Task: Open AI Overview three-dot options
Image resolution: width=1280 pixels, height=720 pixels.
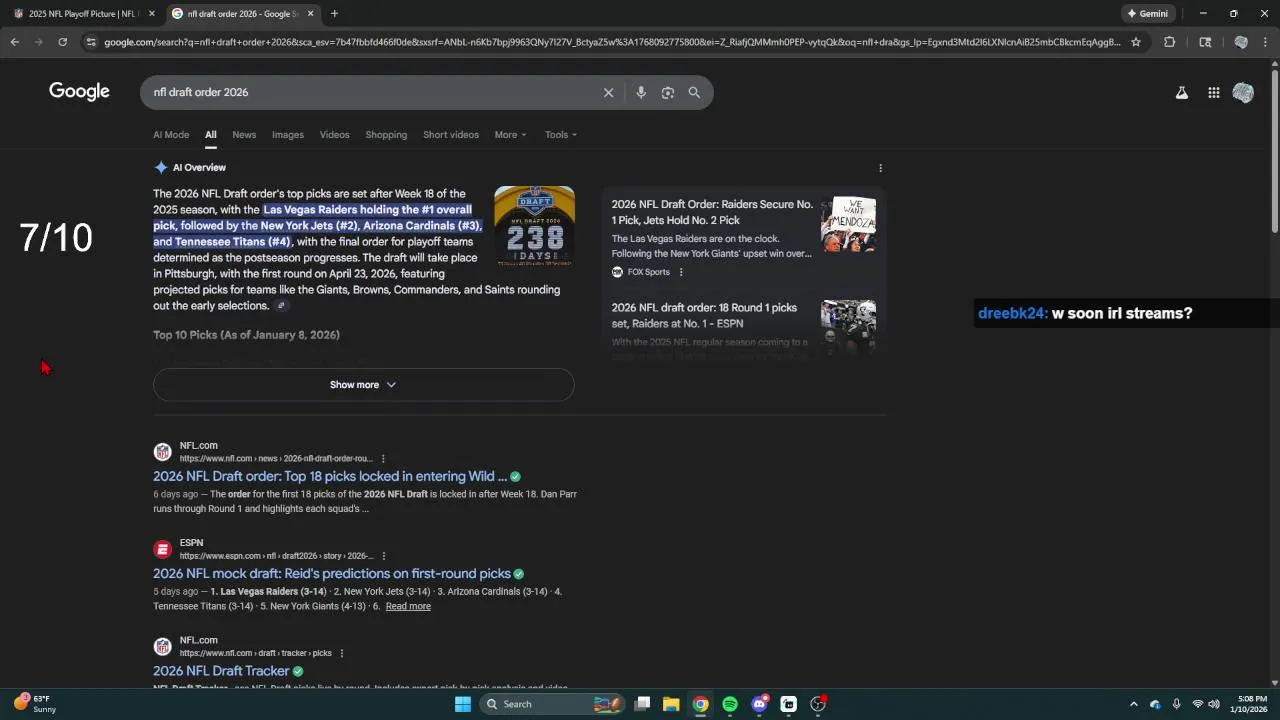Action: coord(880,168)
